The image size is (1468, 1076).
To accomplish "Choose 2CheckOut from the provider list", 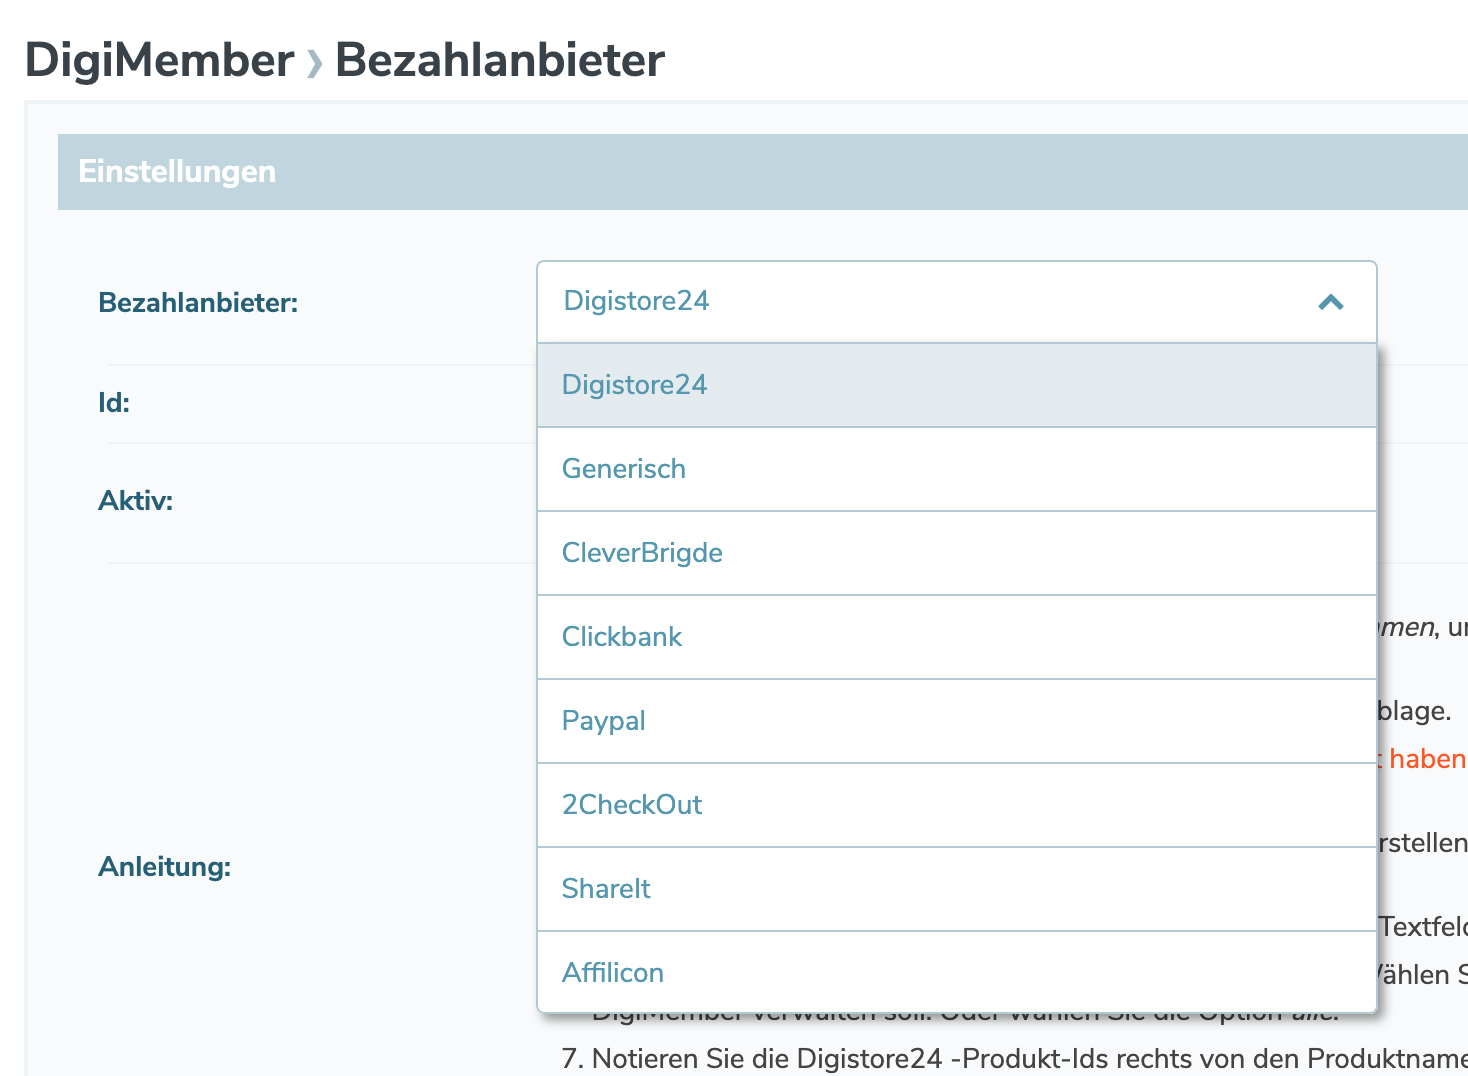I will pyautogui.click(x=632, y=805).
